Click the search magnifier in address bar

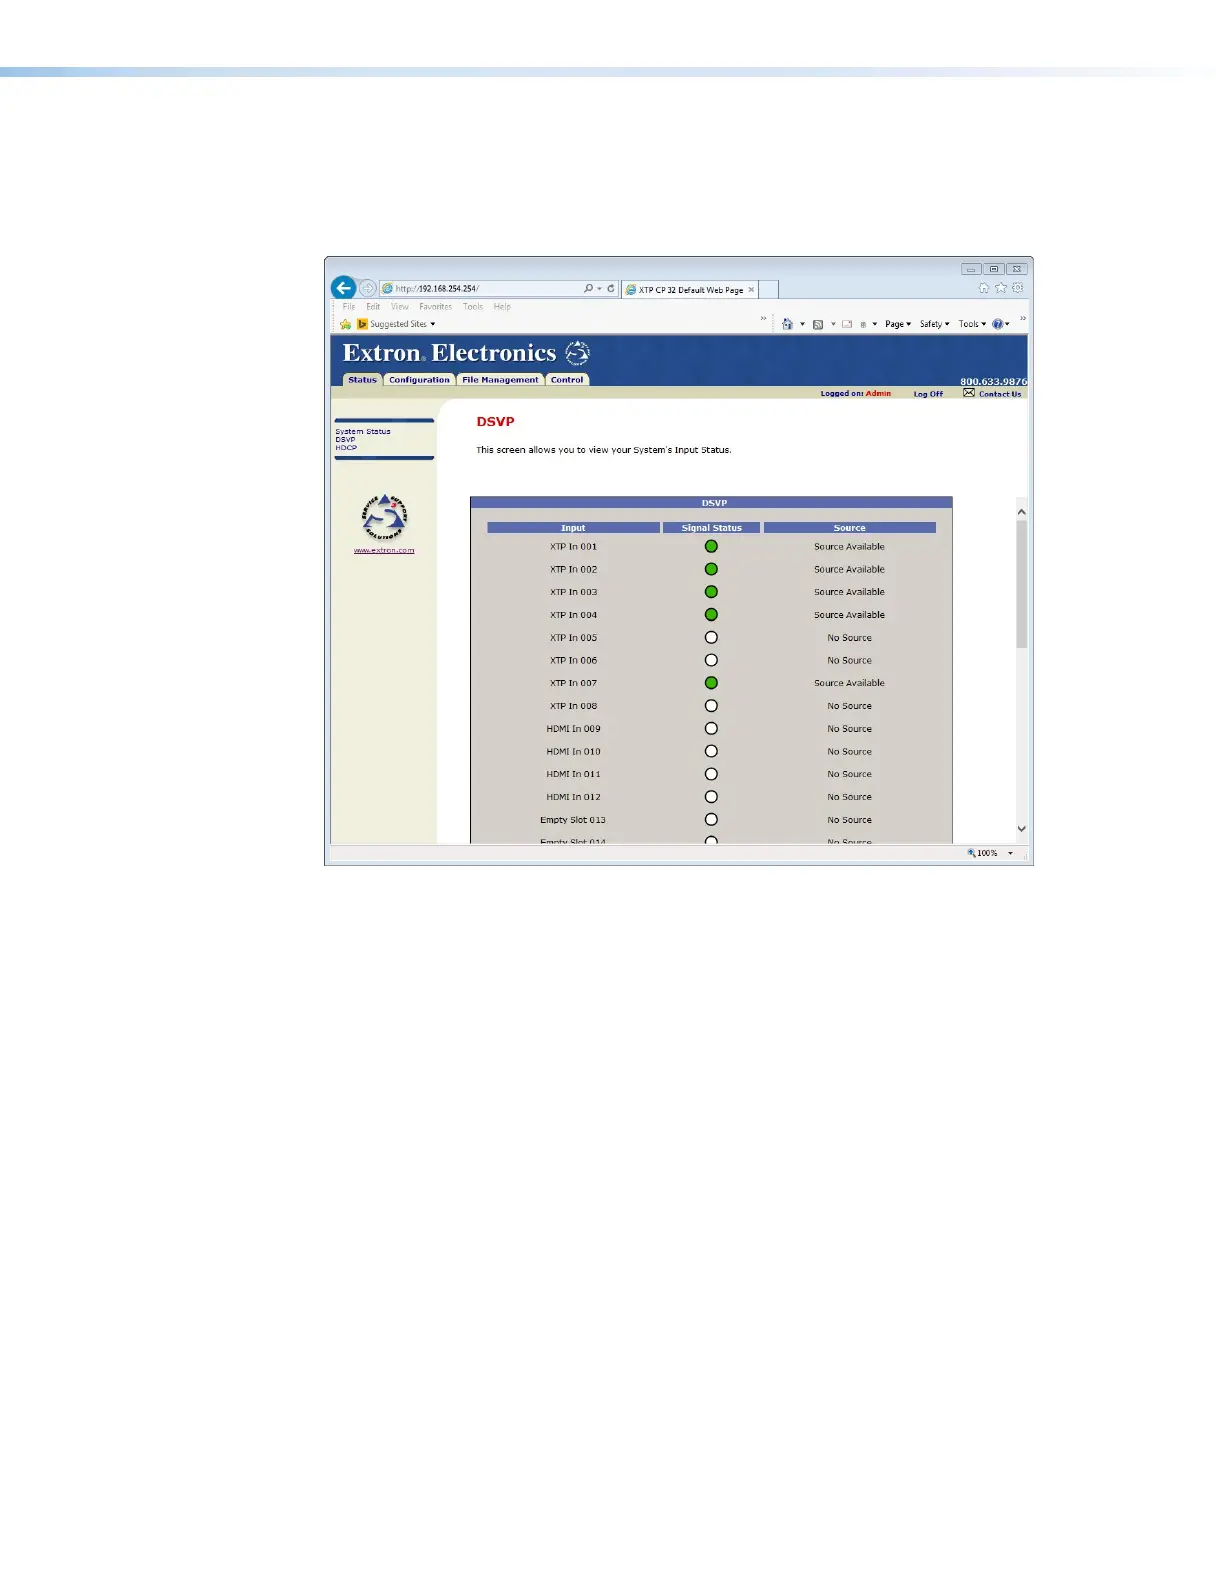(x=589, y=288)
